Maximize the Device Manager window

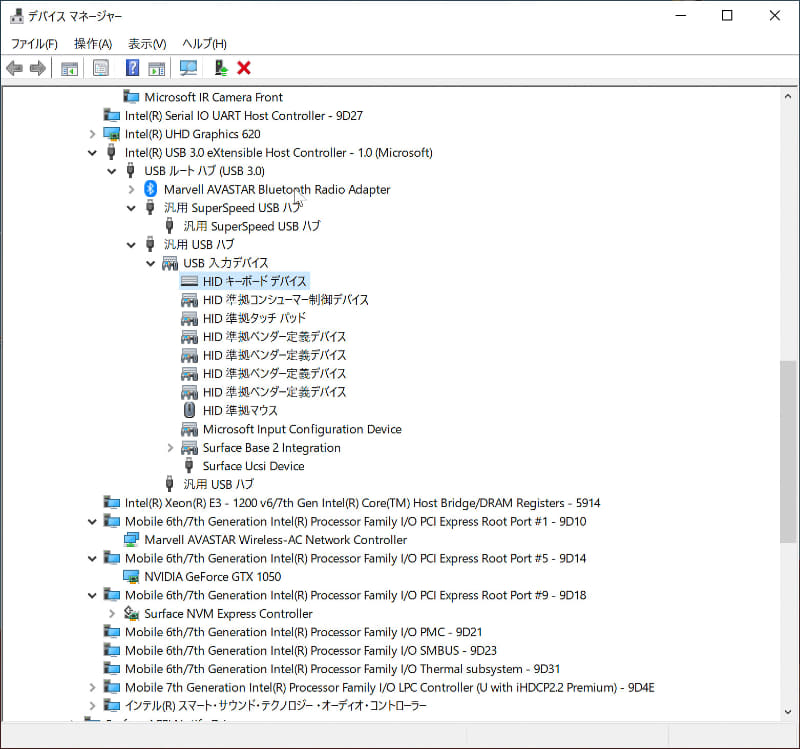727,16
